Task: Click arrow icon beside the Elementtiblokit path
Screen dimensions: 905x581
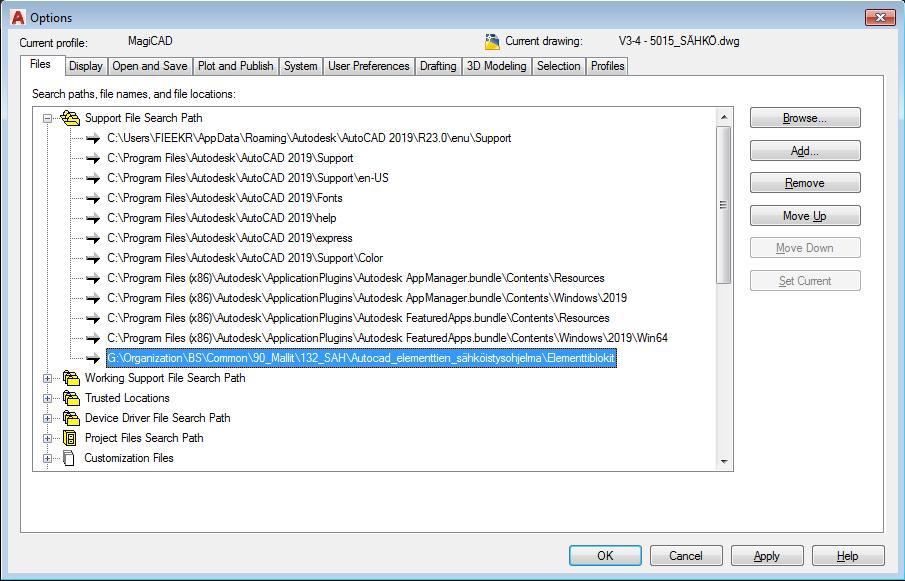Action: [93, 358]
